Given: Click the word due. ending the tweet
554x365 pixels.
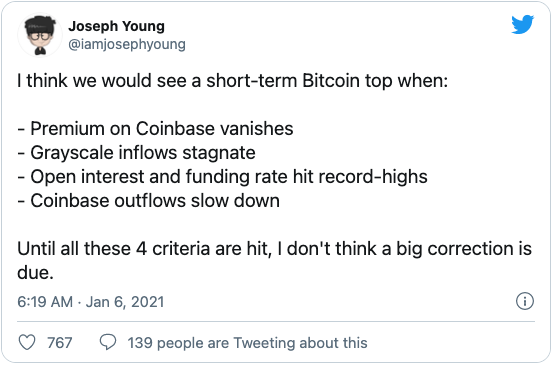Looking at the screenshot, I should (x=35, y=272).
